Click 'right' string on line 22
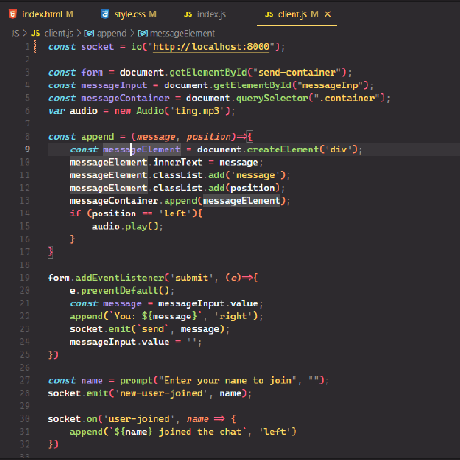The height and width of the screenshot is (460, 460). point(236,316)
